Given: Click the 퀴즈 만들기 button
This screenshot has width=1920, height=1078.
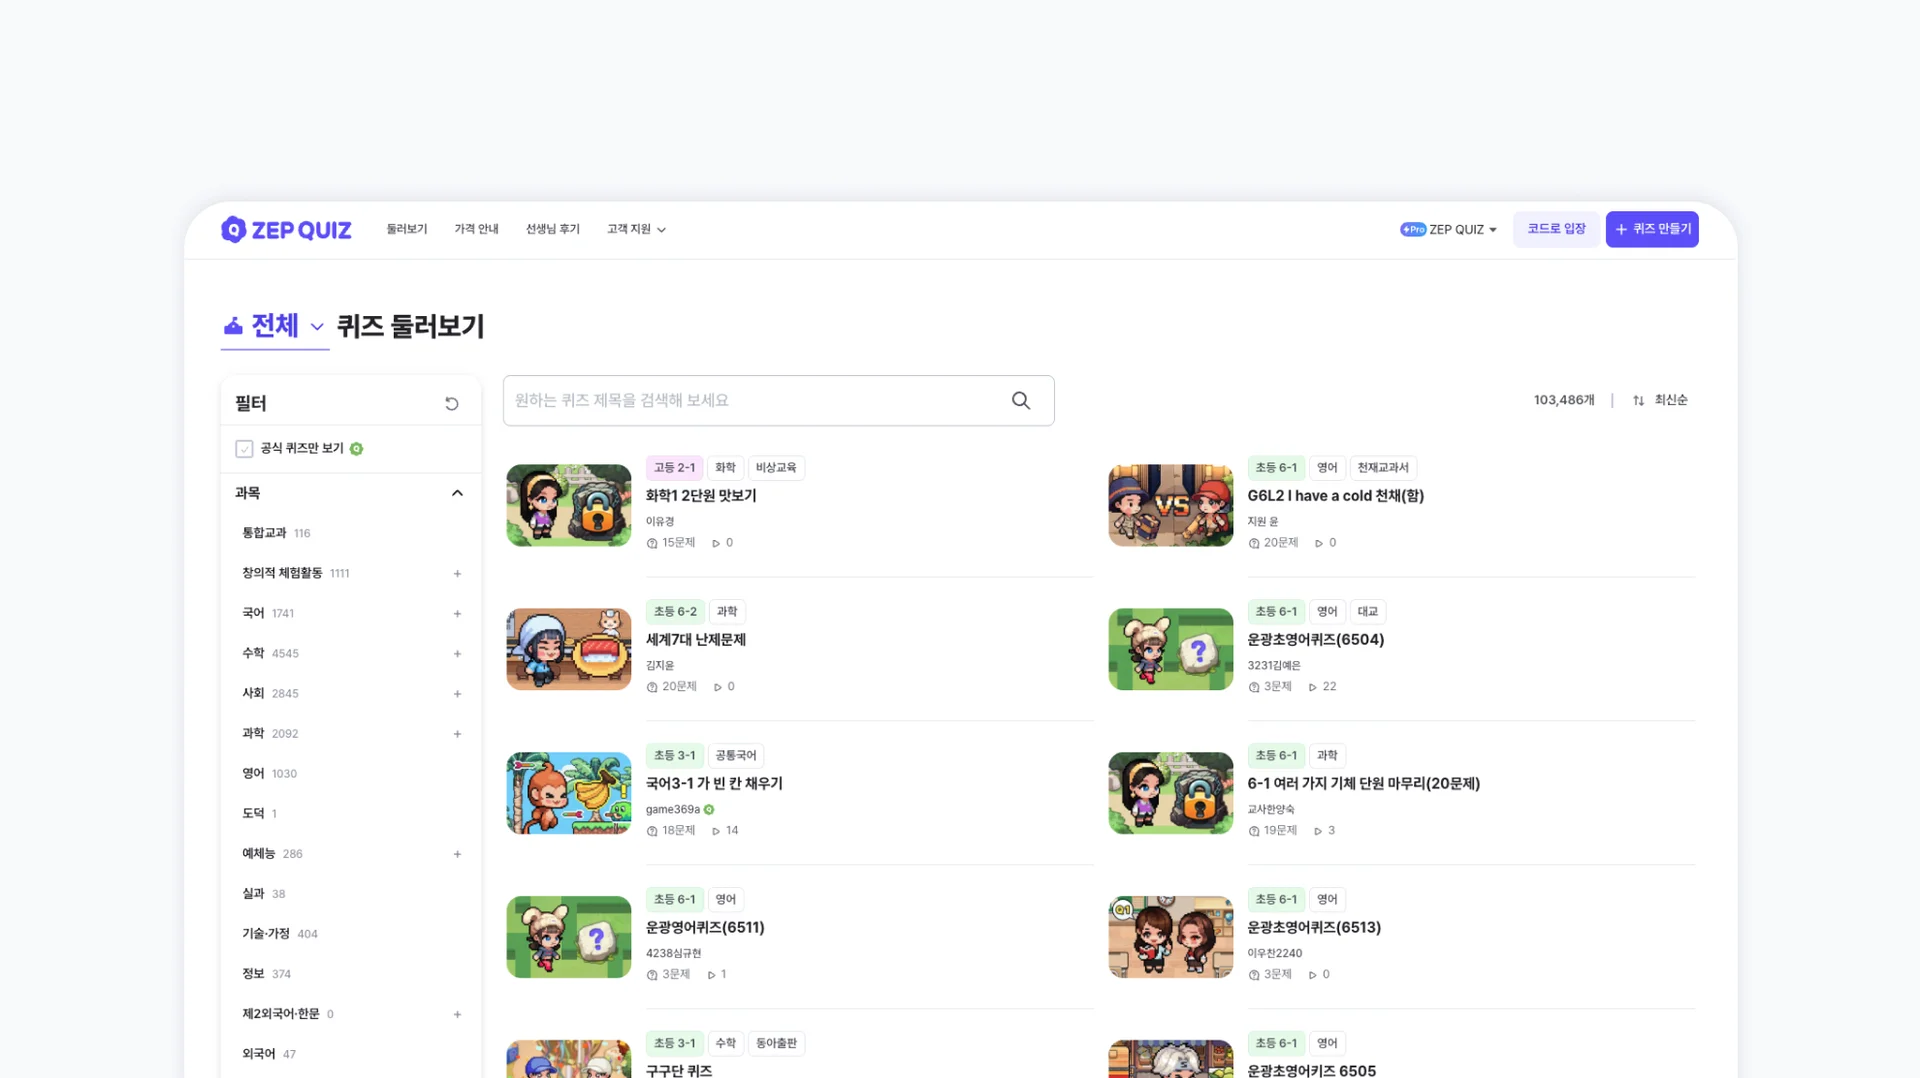Looking at the screenshot, I should [x=1652, y=229].
